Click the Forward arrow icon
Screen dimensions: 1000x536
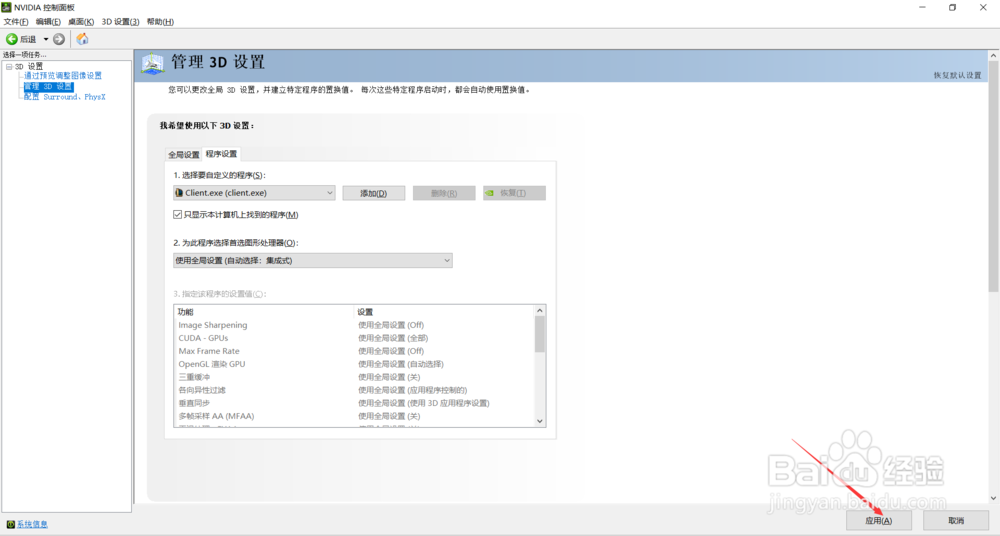(x=59, y=39)
